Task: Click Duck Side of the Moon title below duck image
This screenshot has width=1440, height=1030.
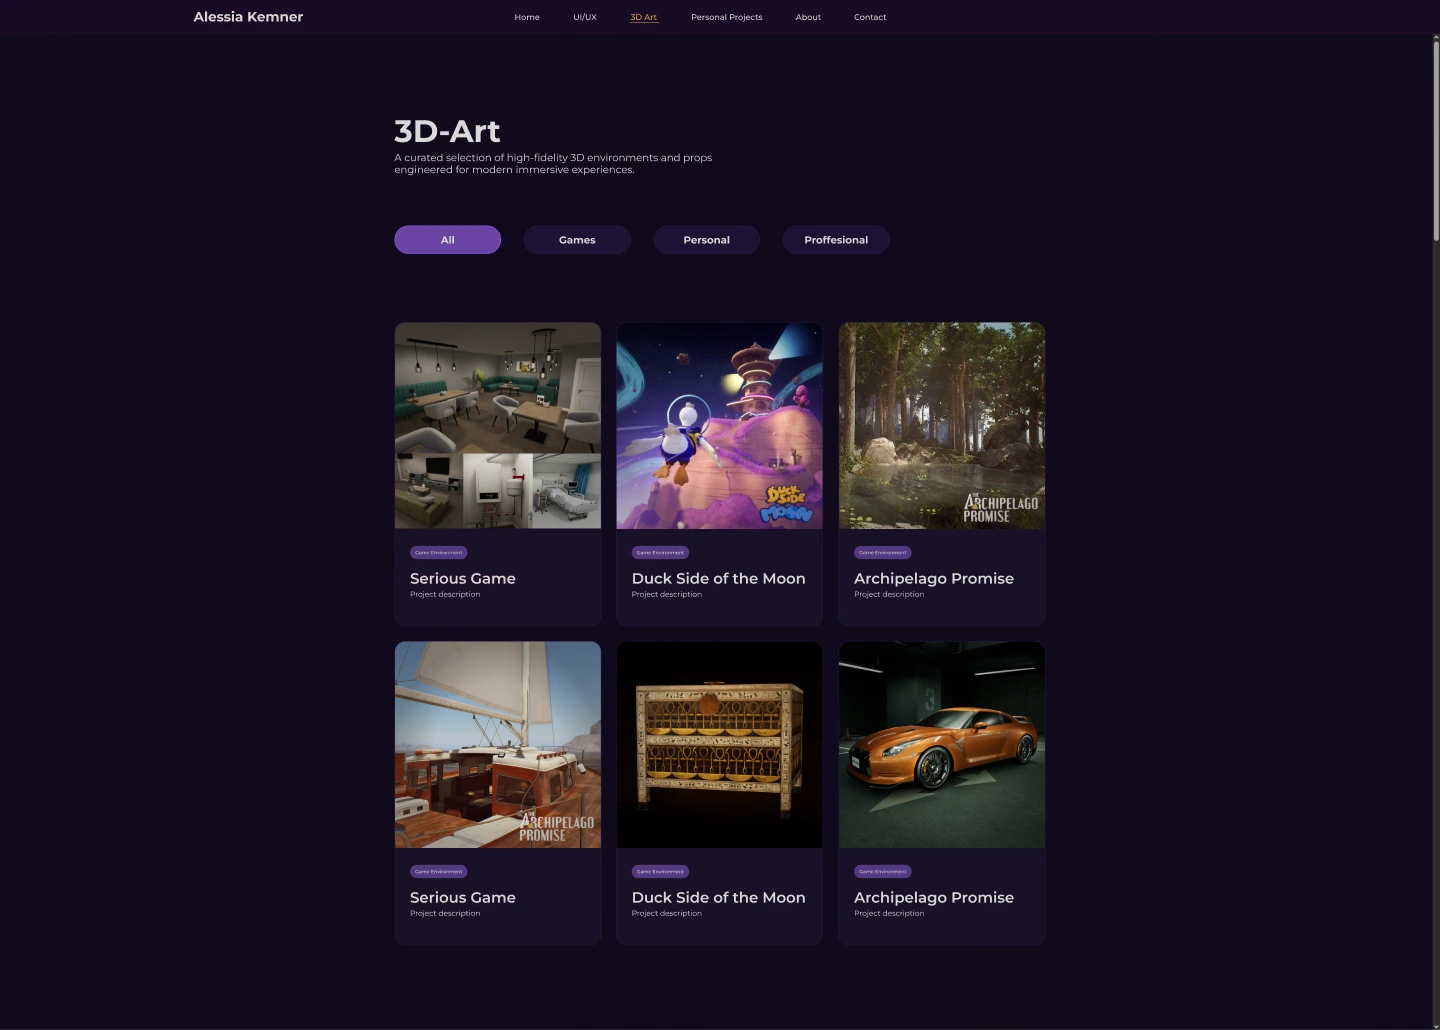Action: click(719, 578)
